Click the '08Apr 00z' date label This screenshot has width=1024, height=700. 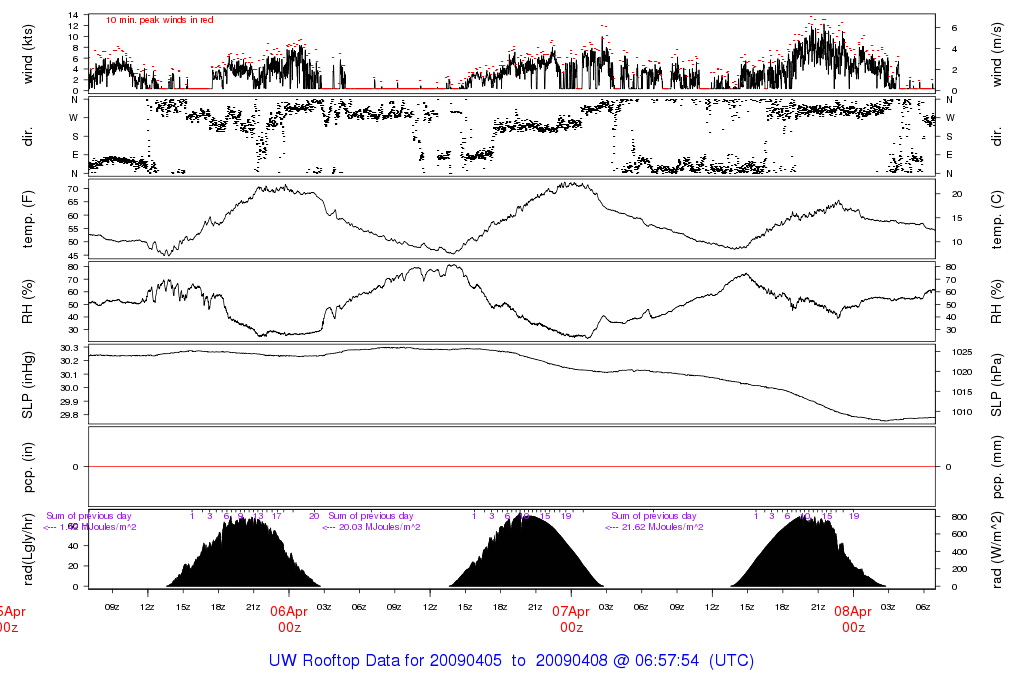(x=853, y=619)
